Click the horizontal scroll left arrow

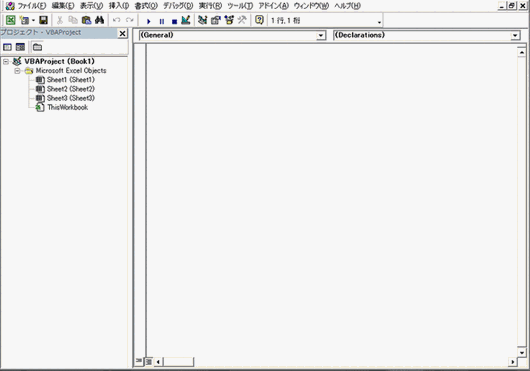[x=158, y=362]
